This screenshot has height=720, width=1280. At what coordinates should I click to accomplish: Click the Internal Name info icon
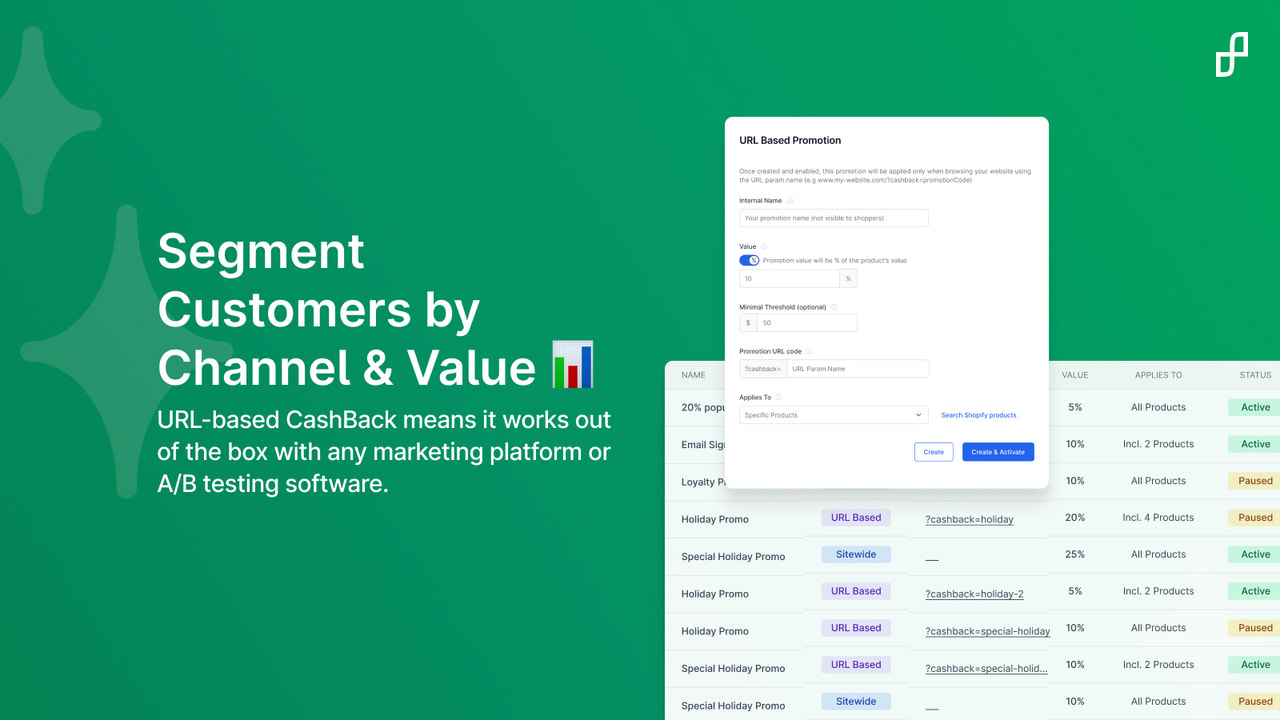click(790, 200)
